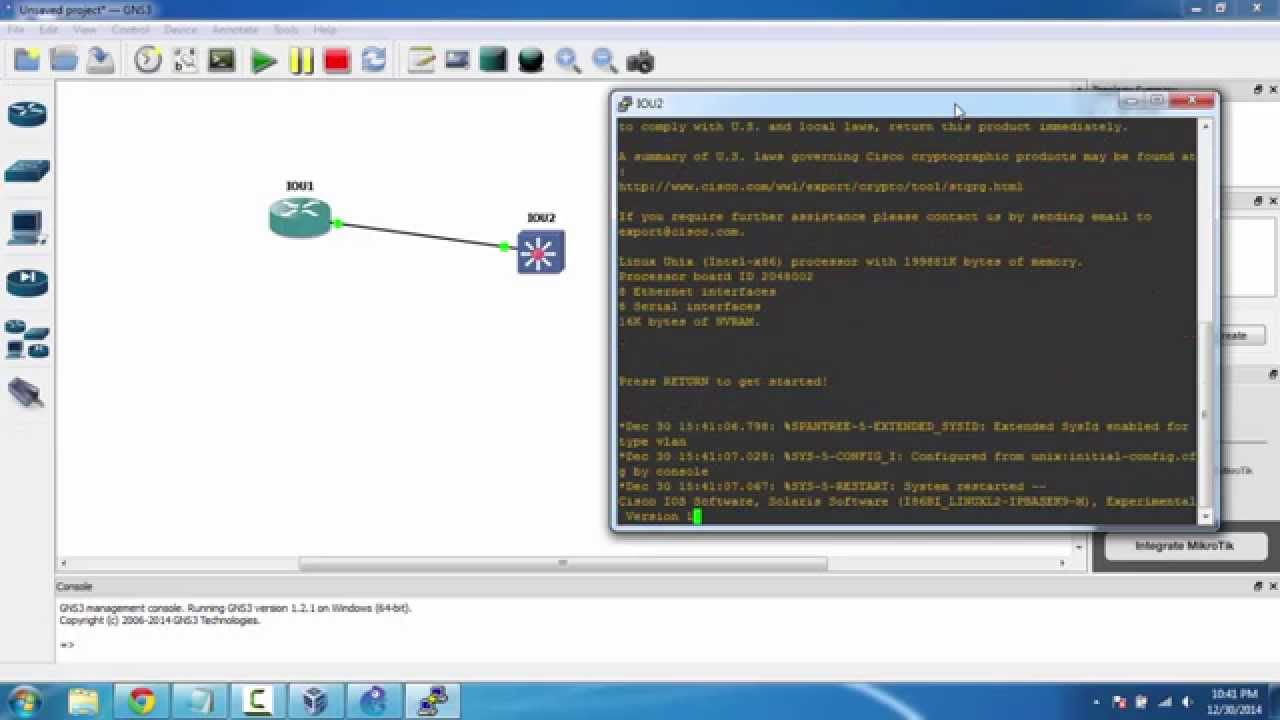
Task: Click the IOU2 terminal scroll-up arrow
Action: (x=1205, y=126)
